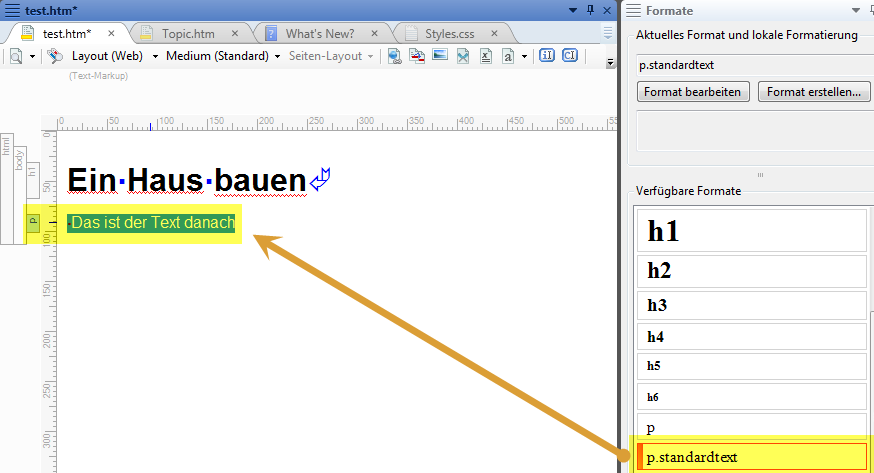Select the p structure bar block
The height and width of the screenshot is (473, 874).
(x=32, y=221)
